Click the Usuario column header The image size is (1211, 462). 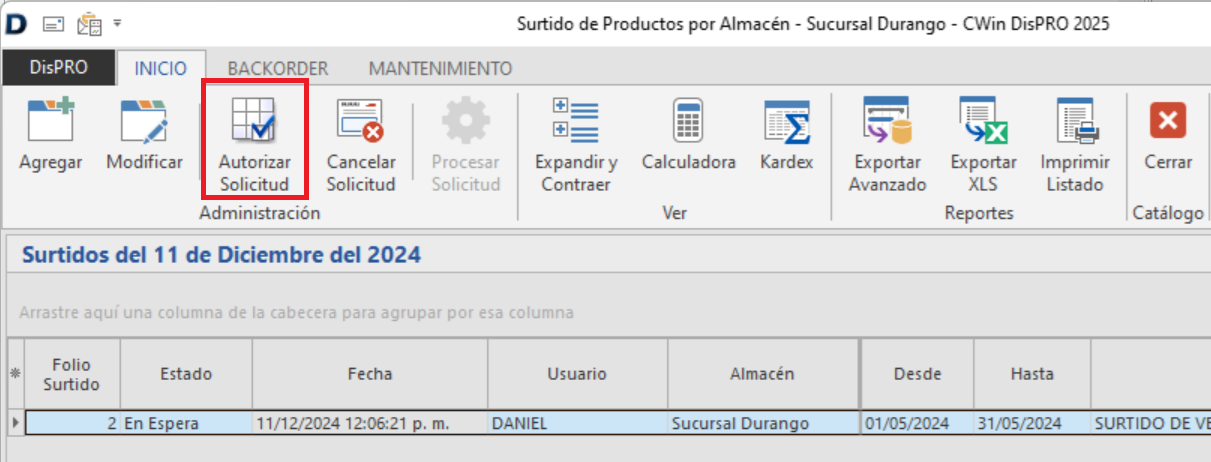(x=577, y=374)
